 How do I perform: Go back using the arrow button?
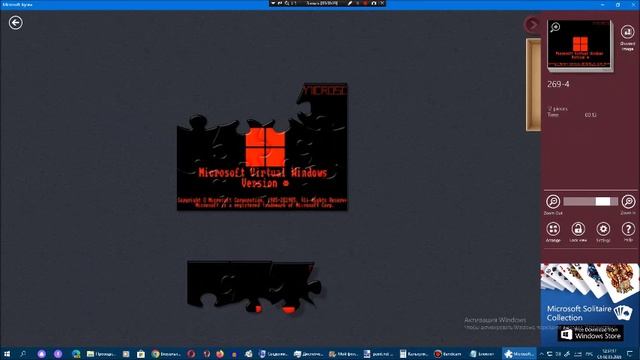tap(16, 22)
